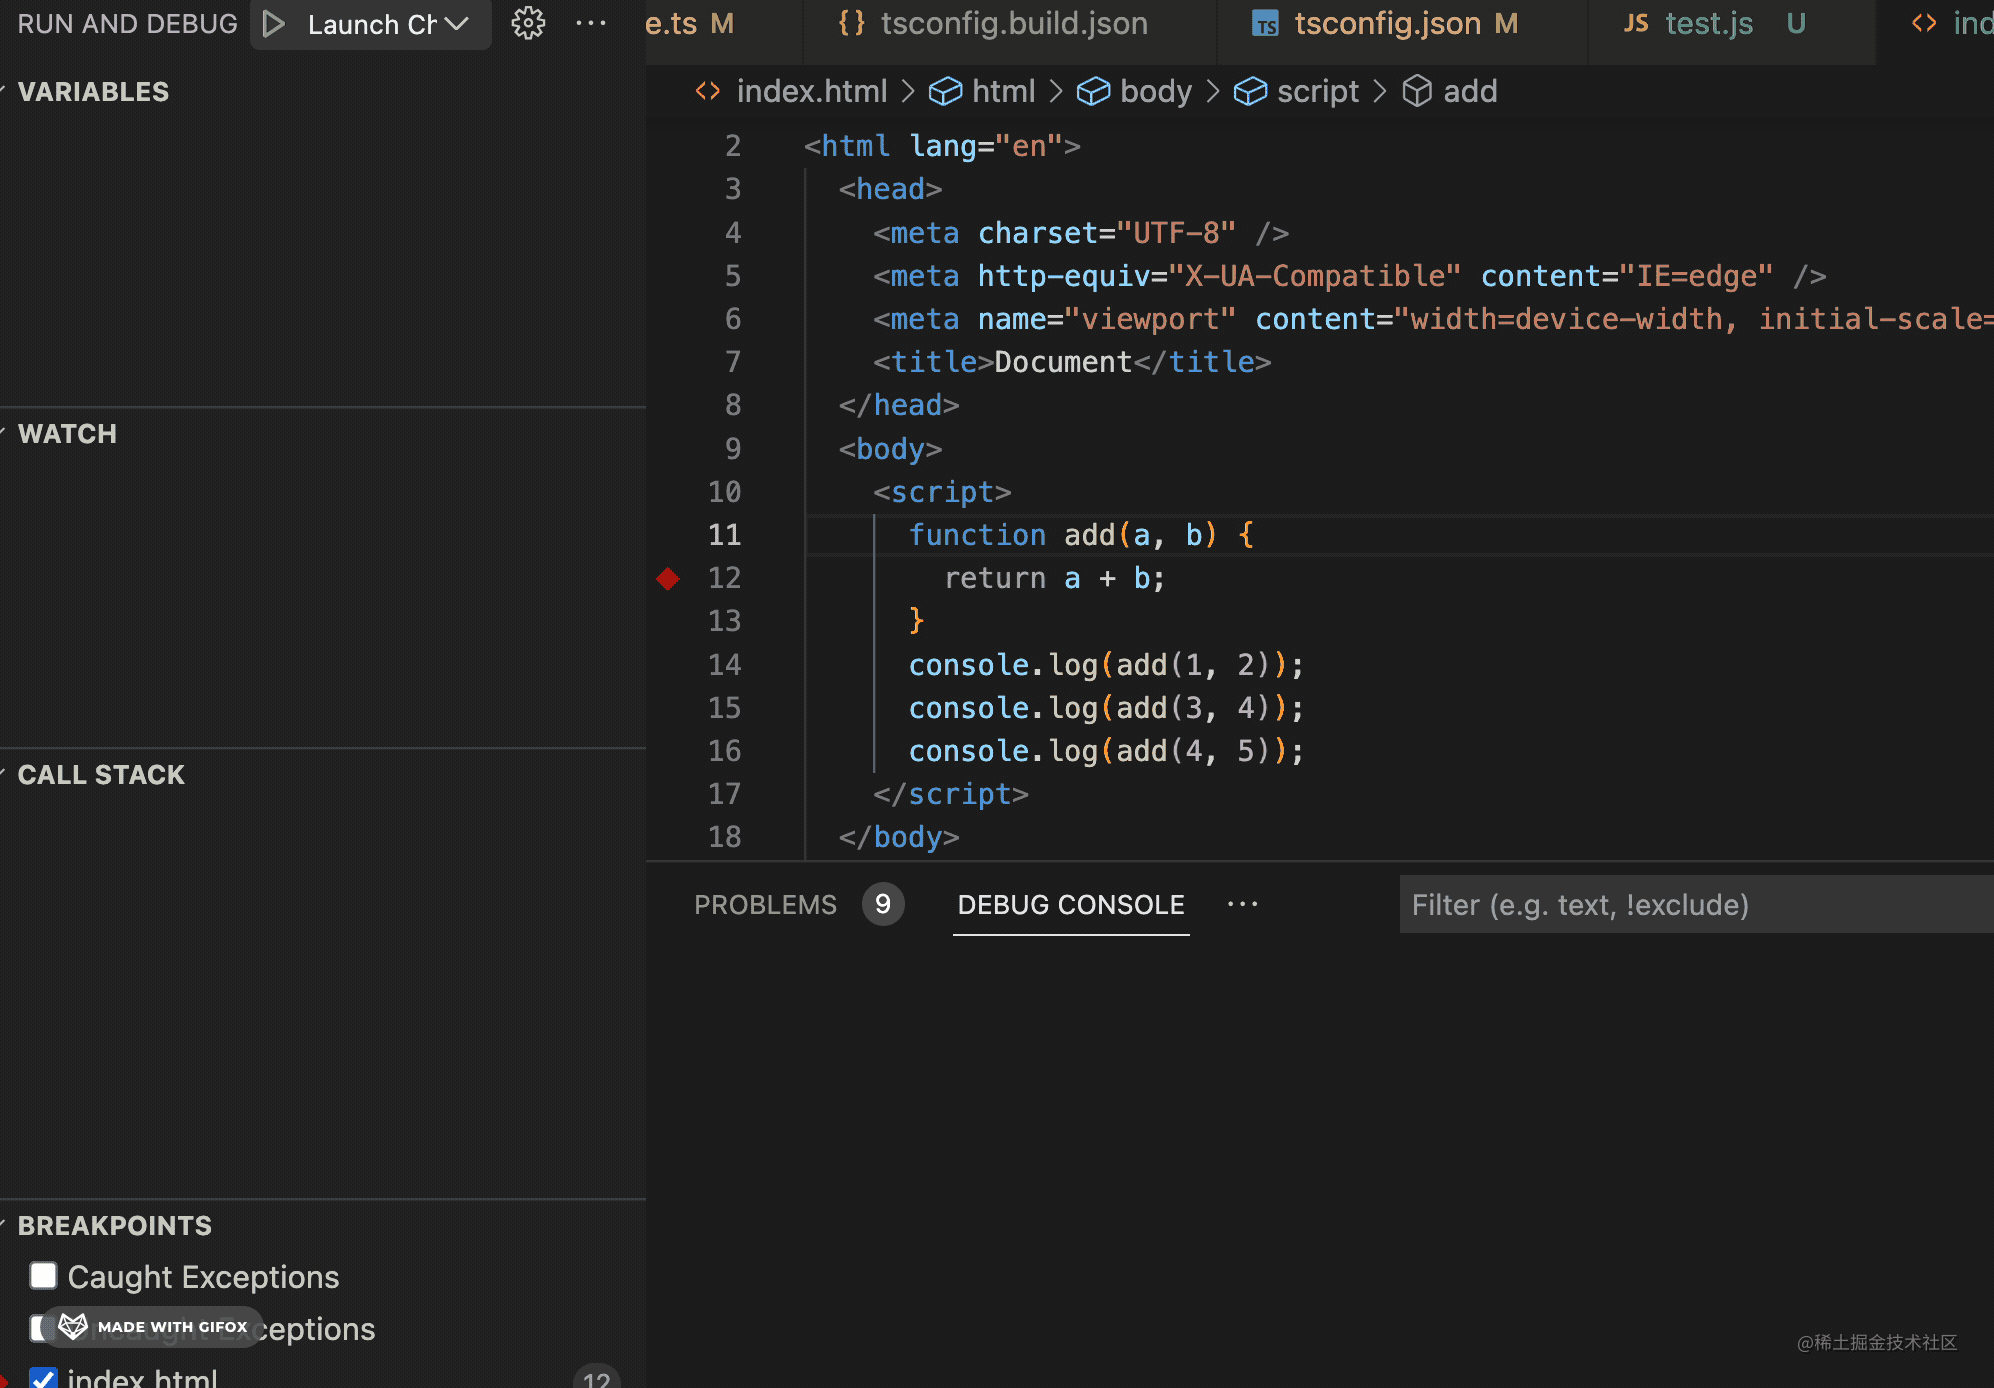Toggle Uncaught Exceptions checkbox
Image resolution: width=1994 pixels, height=1388 pixels.
click(38, 1328)
